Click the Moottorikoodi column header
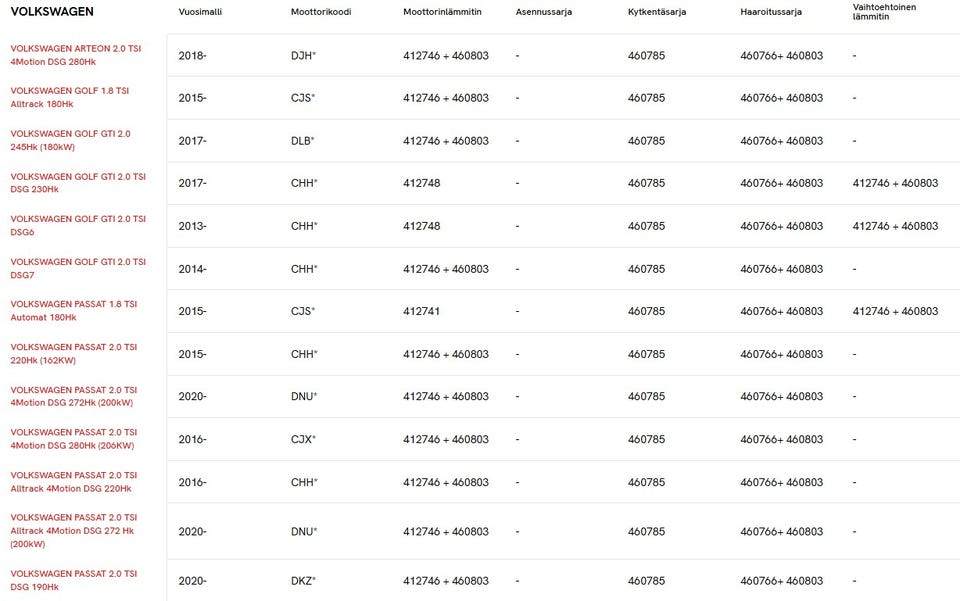Screen dimensions: 960x601 [x=314, y=12]
